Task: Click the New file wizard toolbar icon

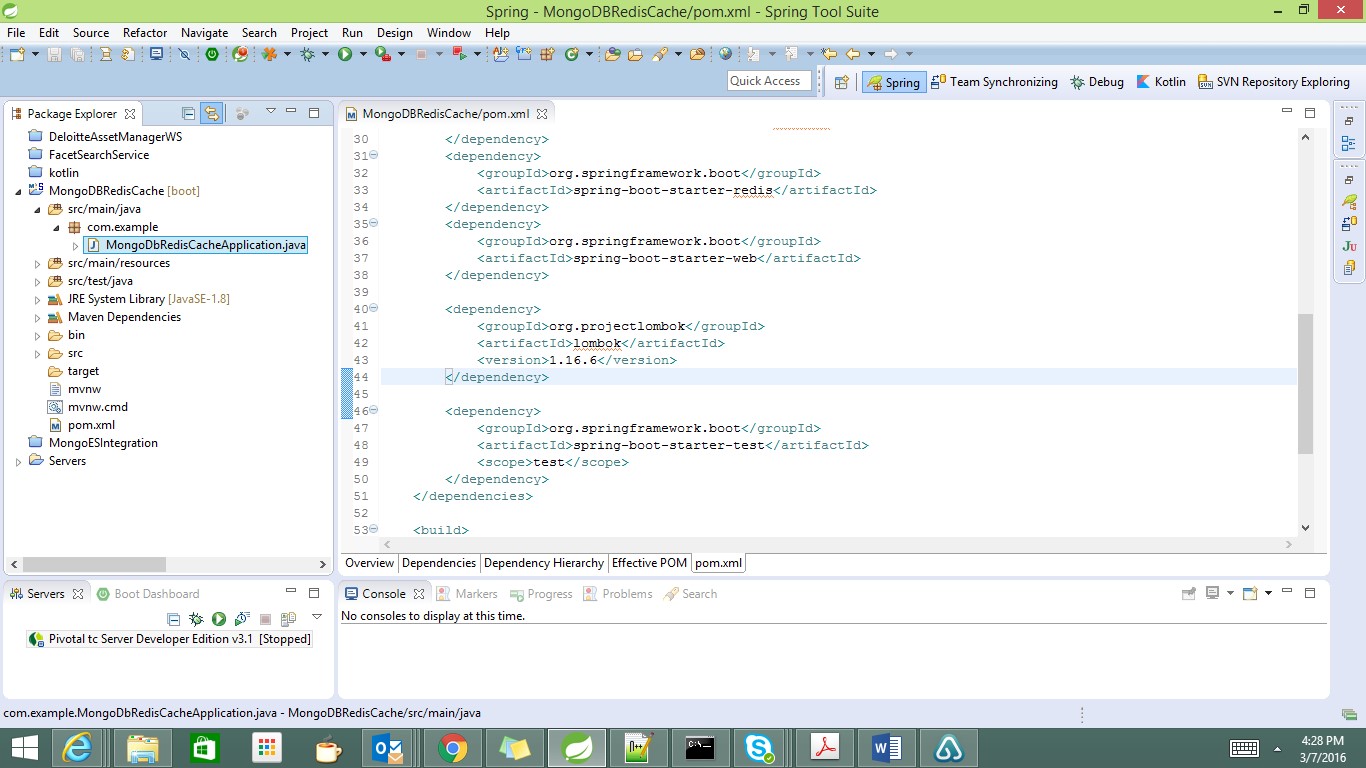Action: [x=18, y=54]
